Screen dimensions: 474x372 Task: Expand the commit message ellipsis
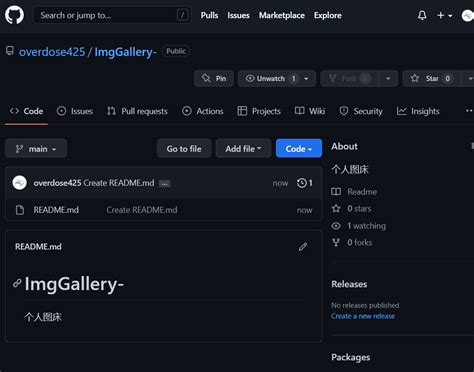pyautogui.click(x=164, y=184)
